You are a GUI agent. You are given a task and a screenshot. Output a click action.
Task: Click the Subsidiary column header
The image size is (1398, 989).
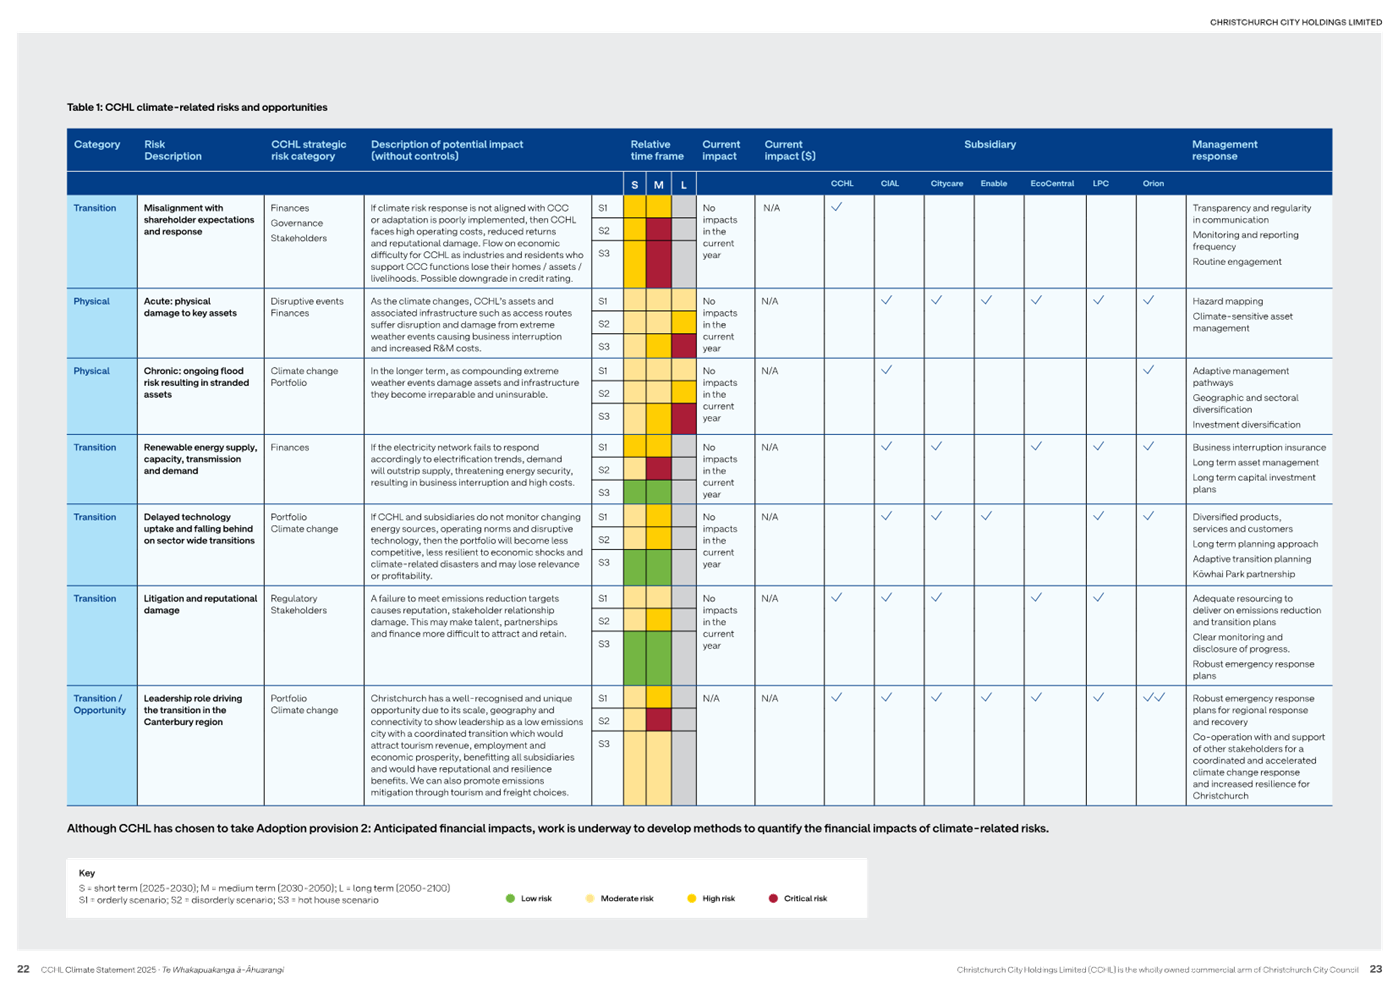(989, 145)
